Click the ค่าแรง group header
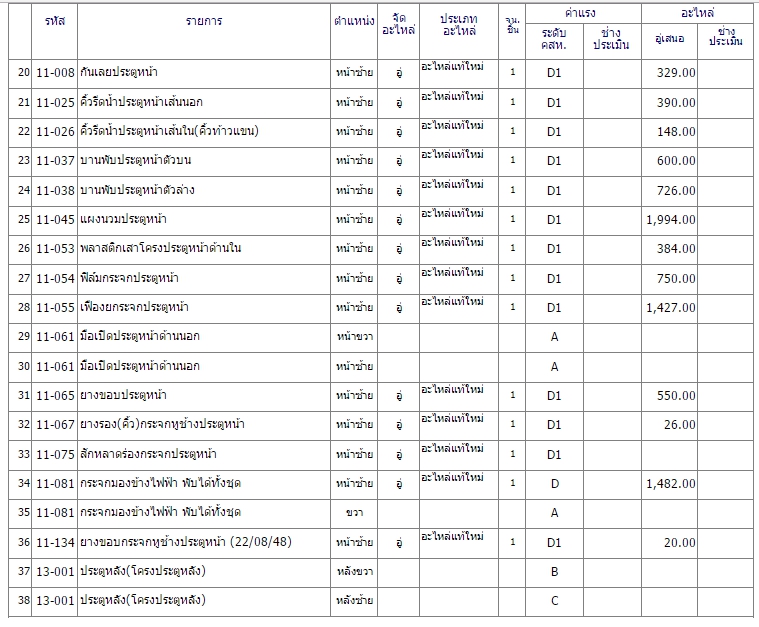This screenshot has height=627, width=759. [x=580, y=13]
